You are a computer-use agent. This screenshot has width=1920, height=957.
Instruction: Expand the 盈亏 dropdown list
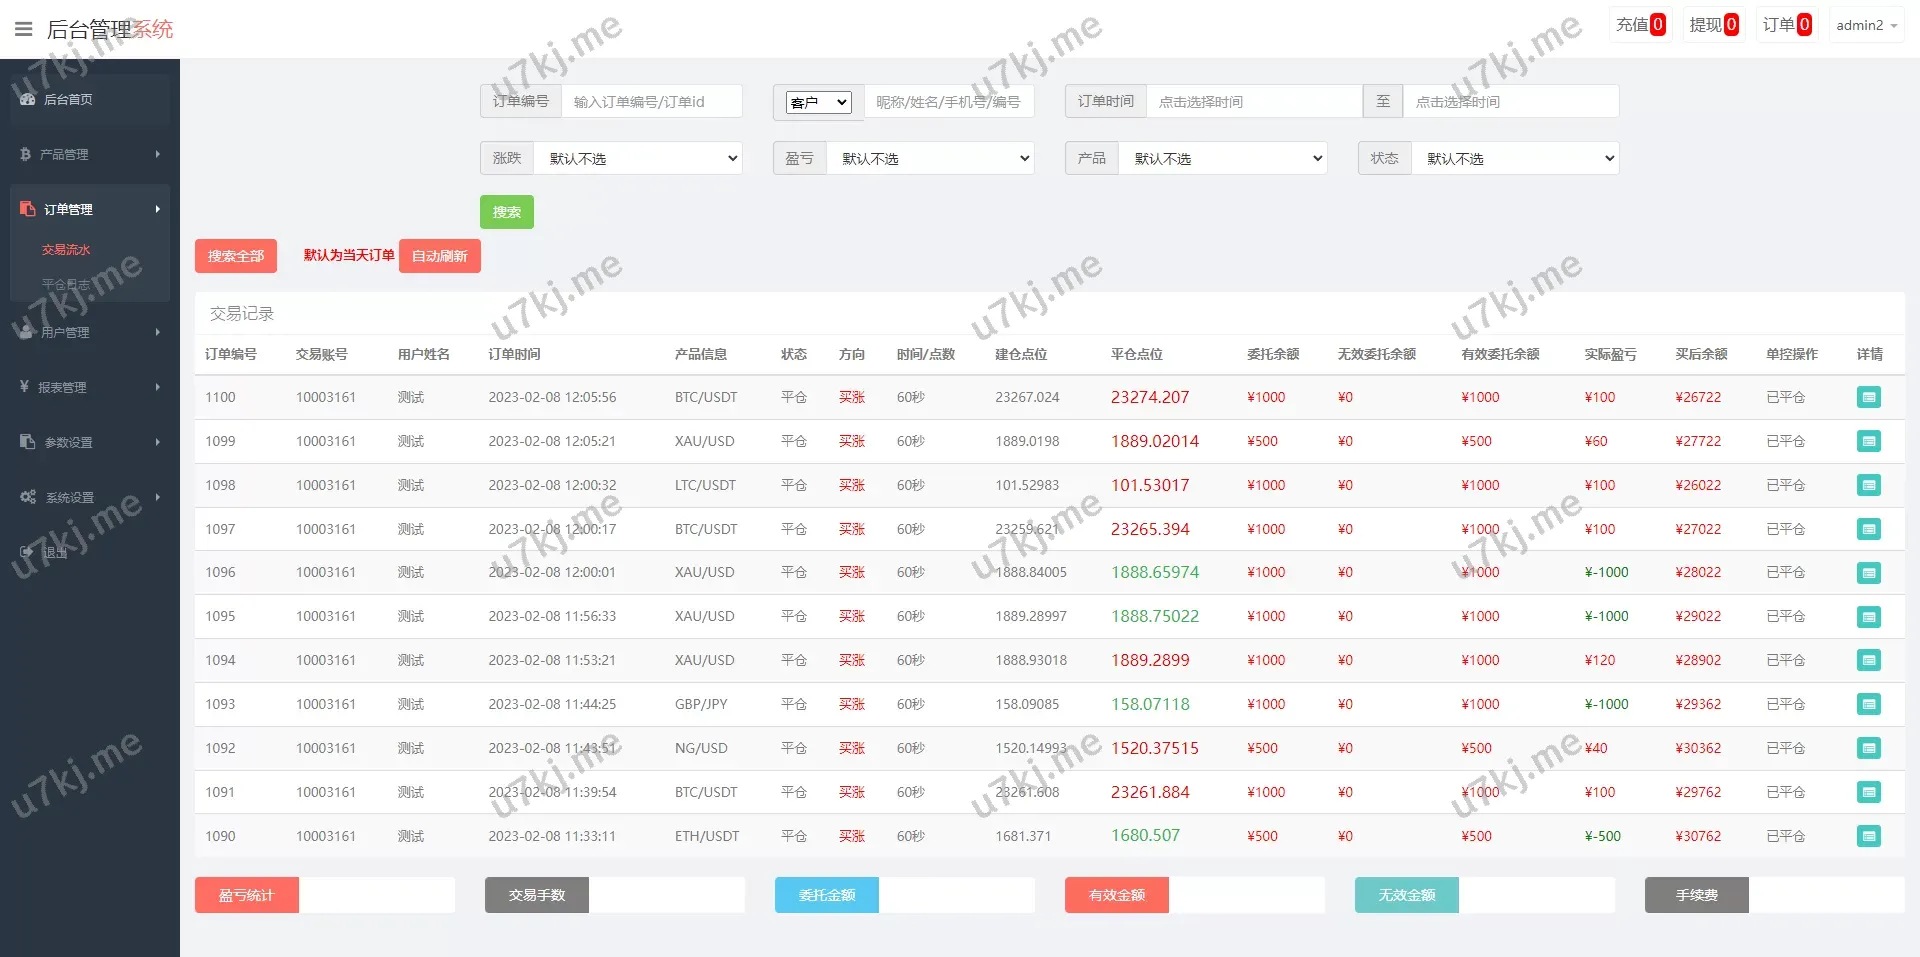[x=930, y=158]
